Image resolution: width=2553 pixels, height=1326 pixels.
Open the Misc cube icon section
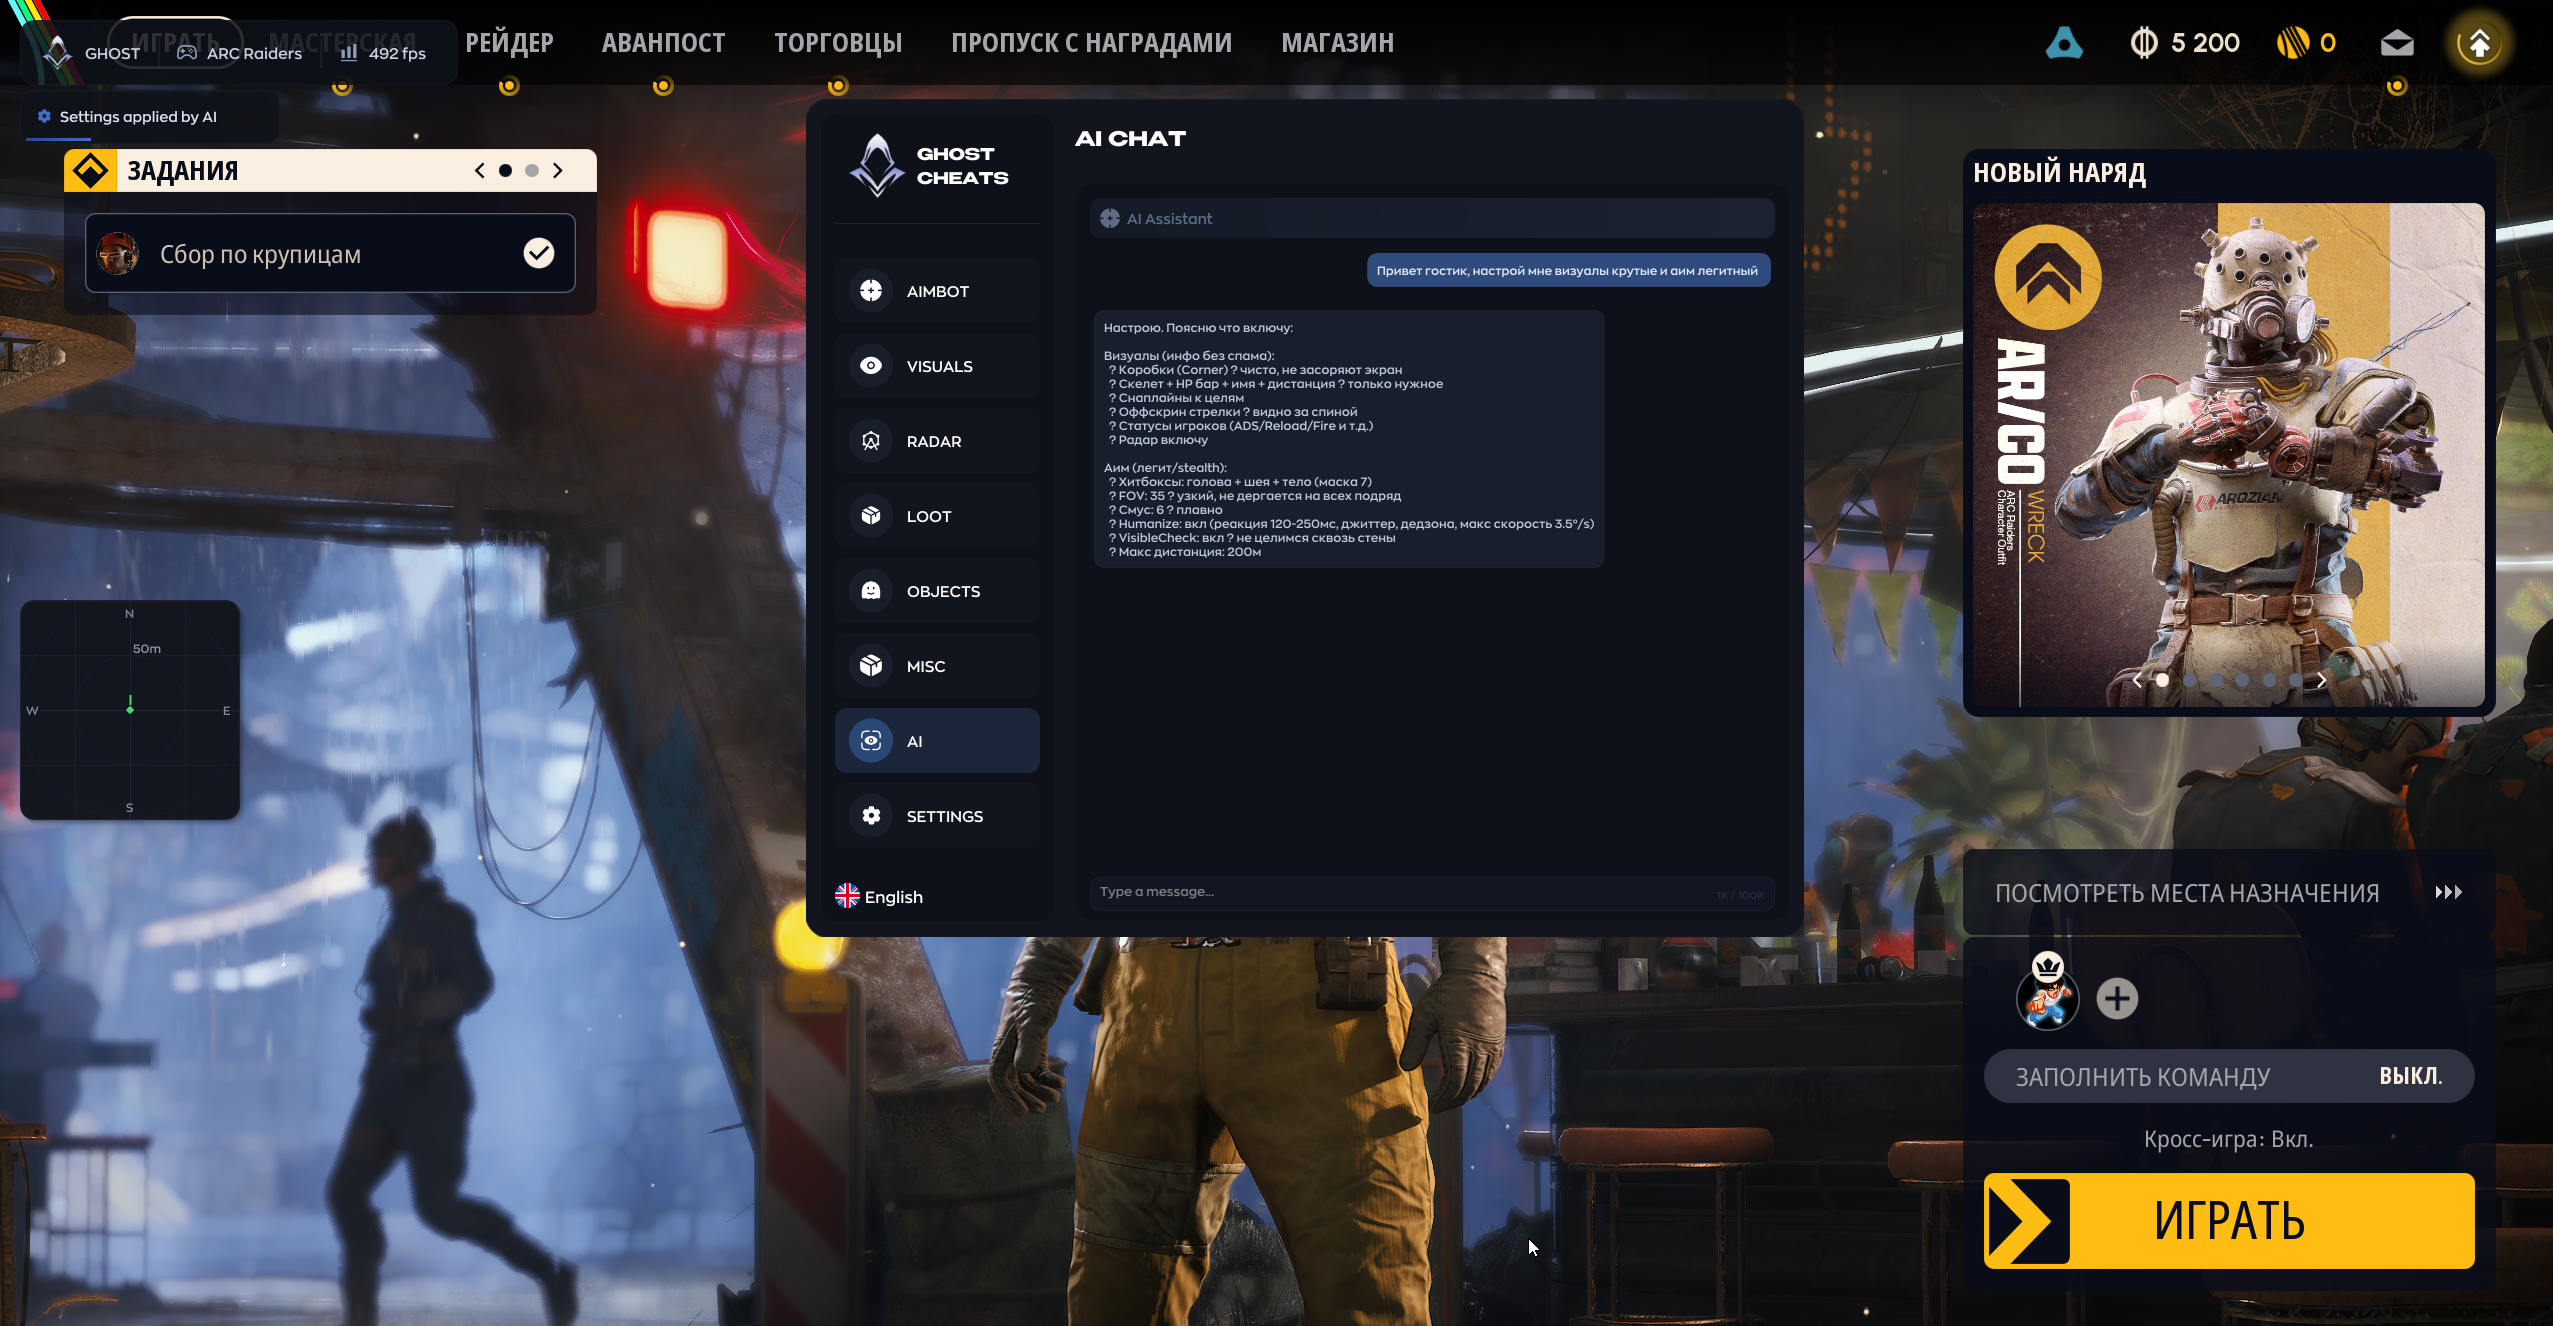871,666
